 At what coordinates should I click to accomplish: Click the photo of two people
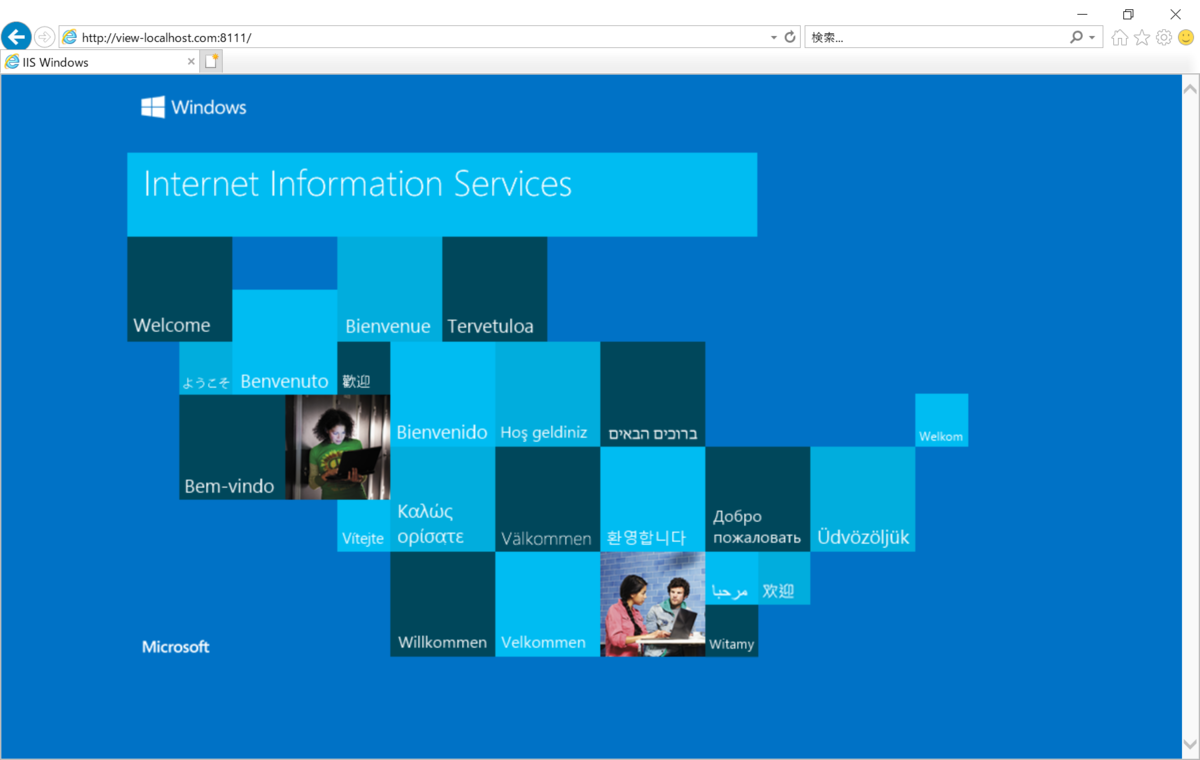coord(652,604)
